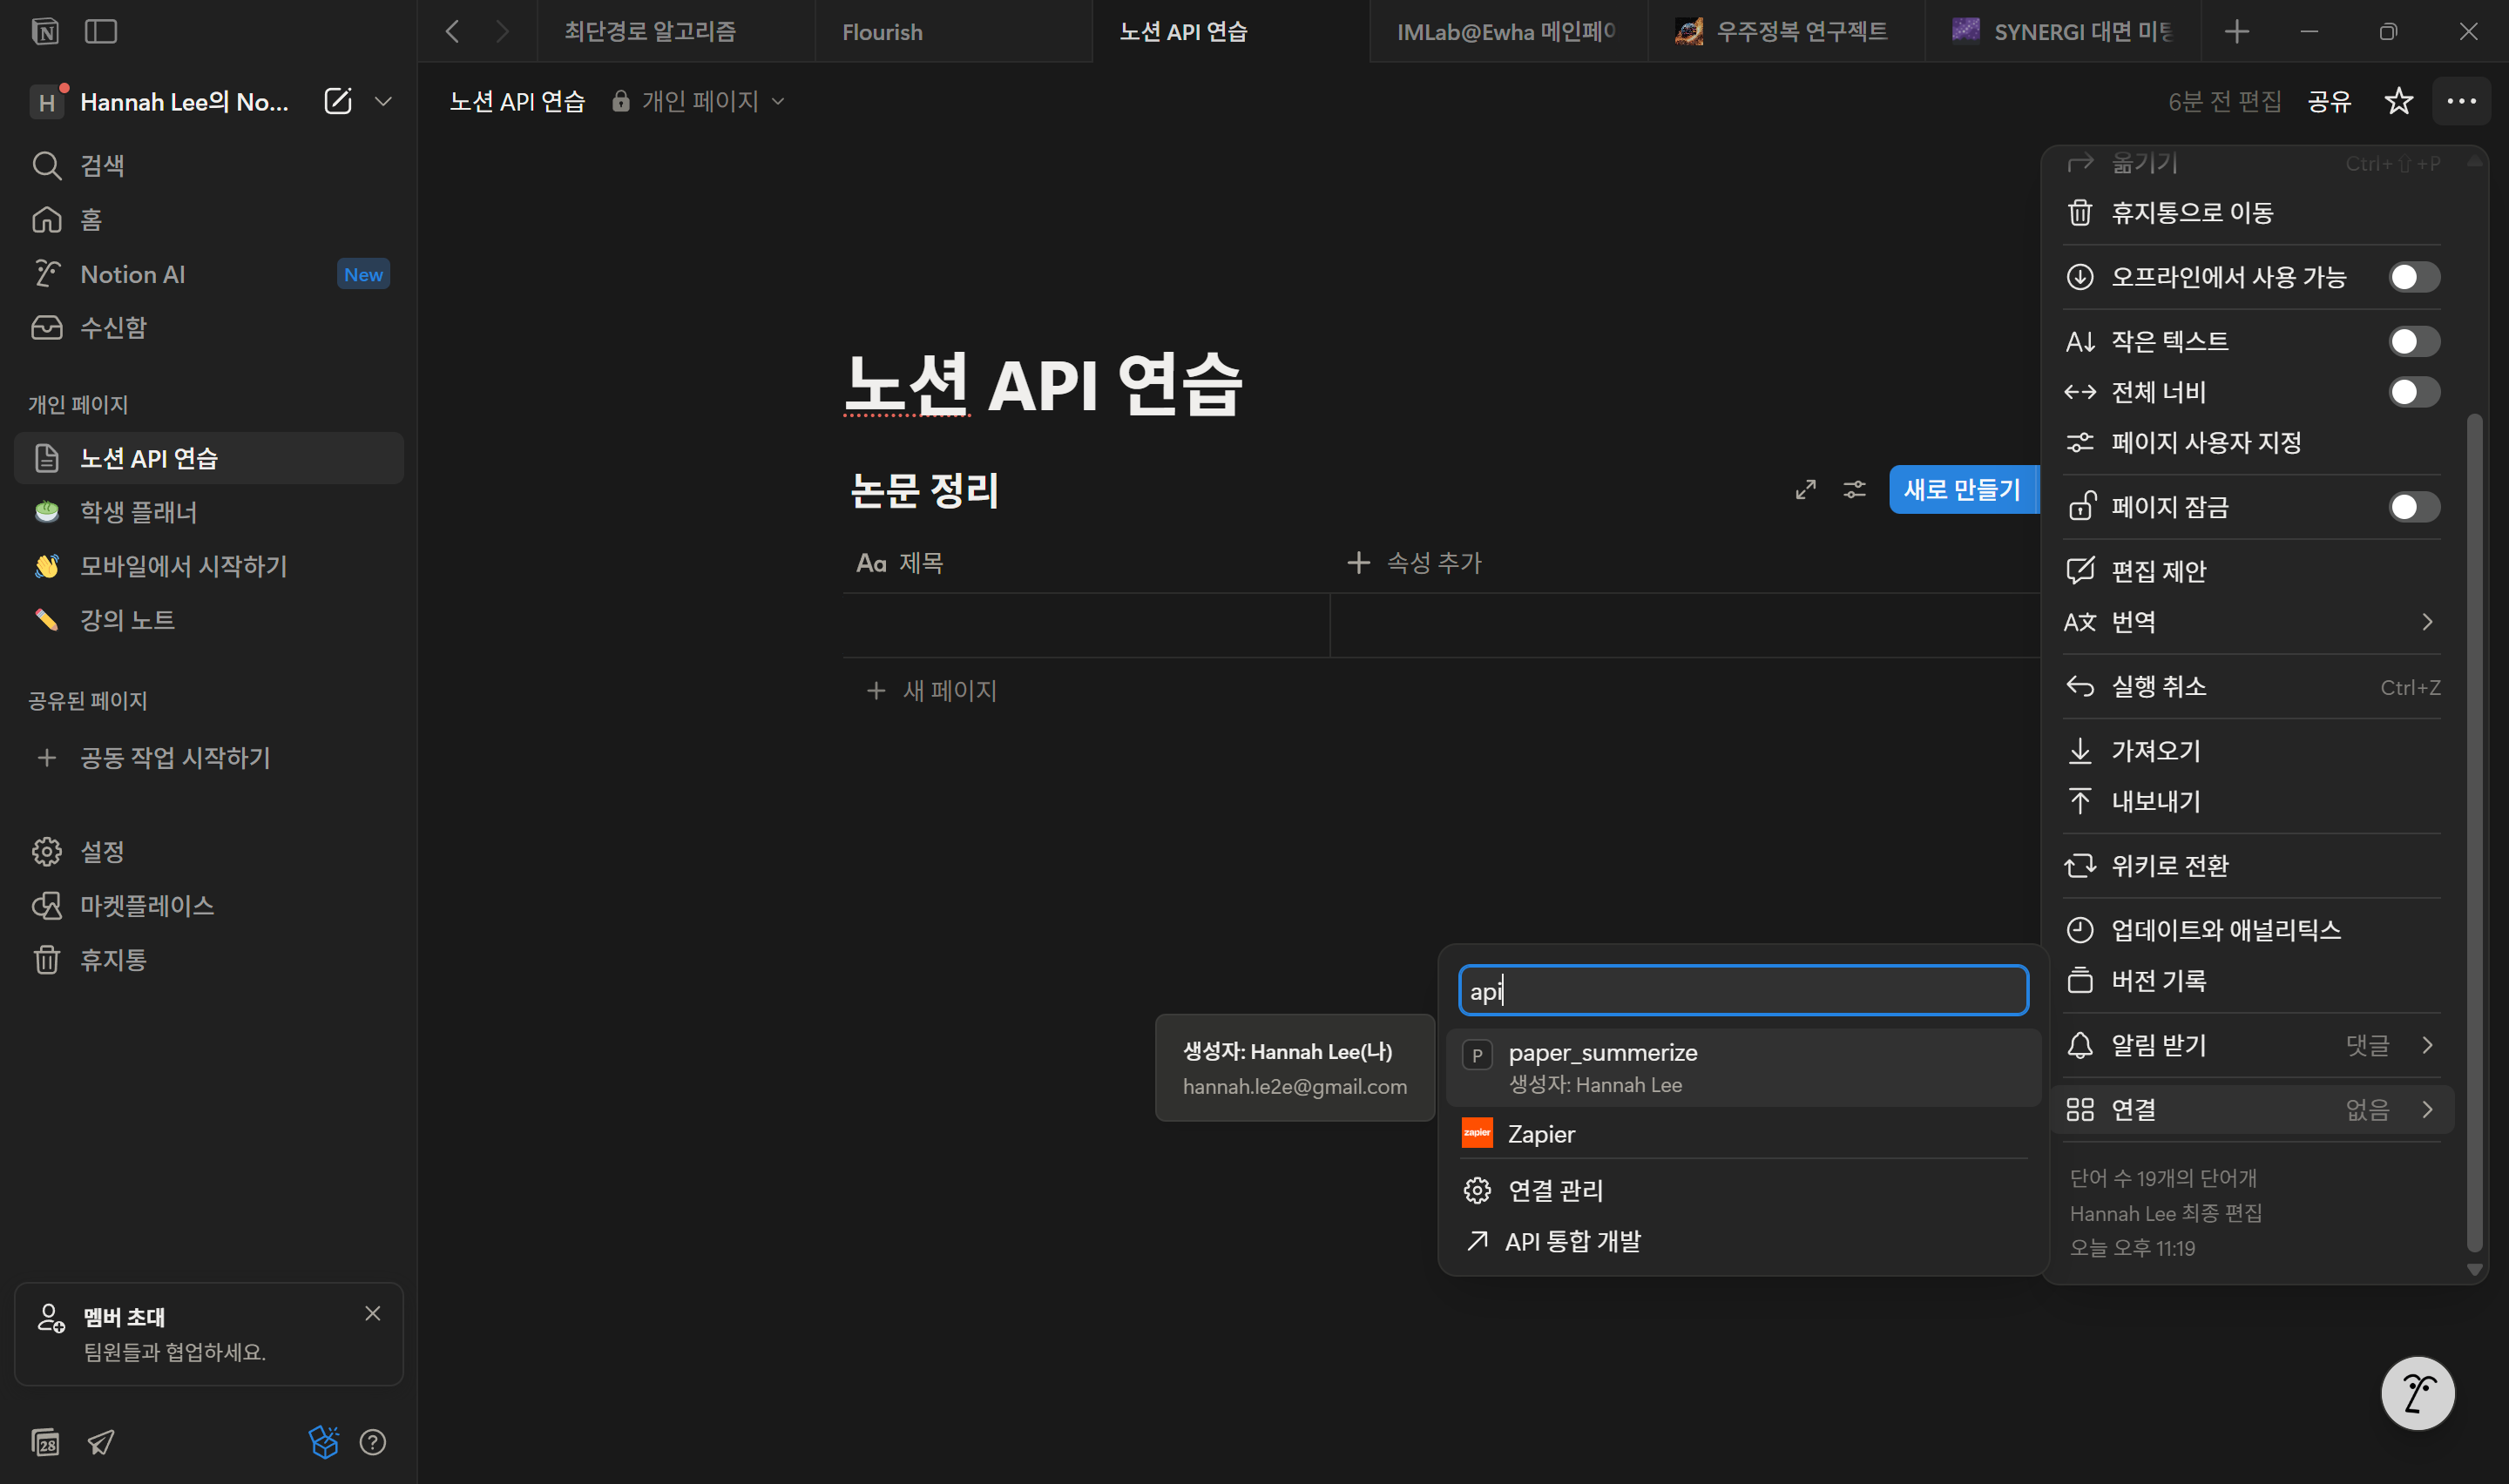Click the 새로 만들기 button
Screen dimensions: 2509x1484
pos(1961,489)
